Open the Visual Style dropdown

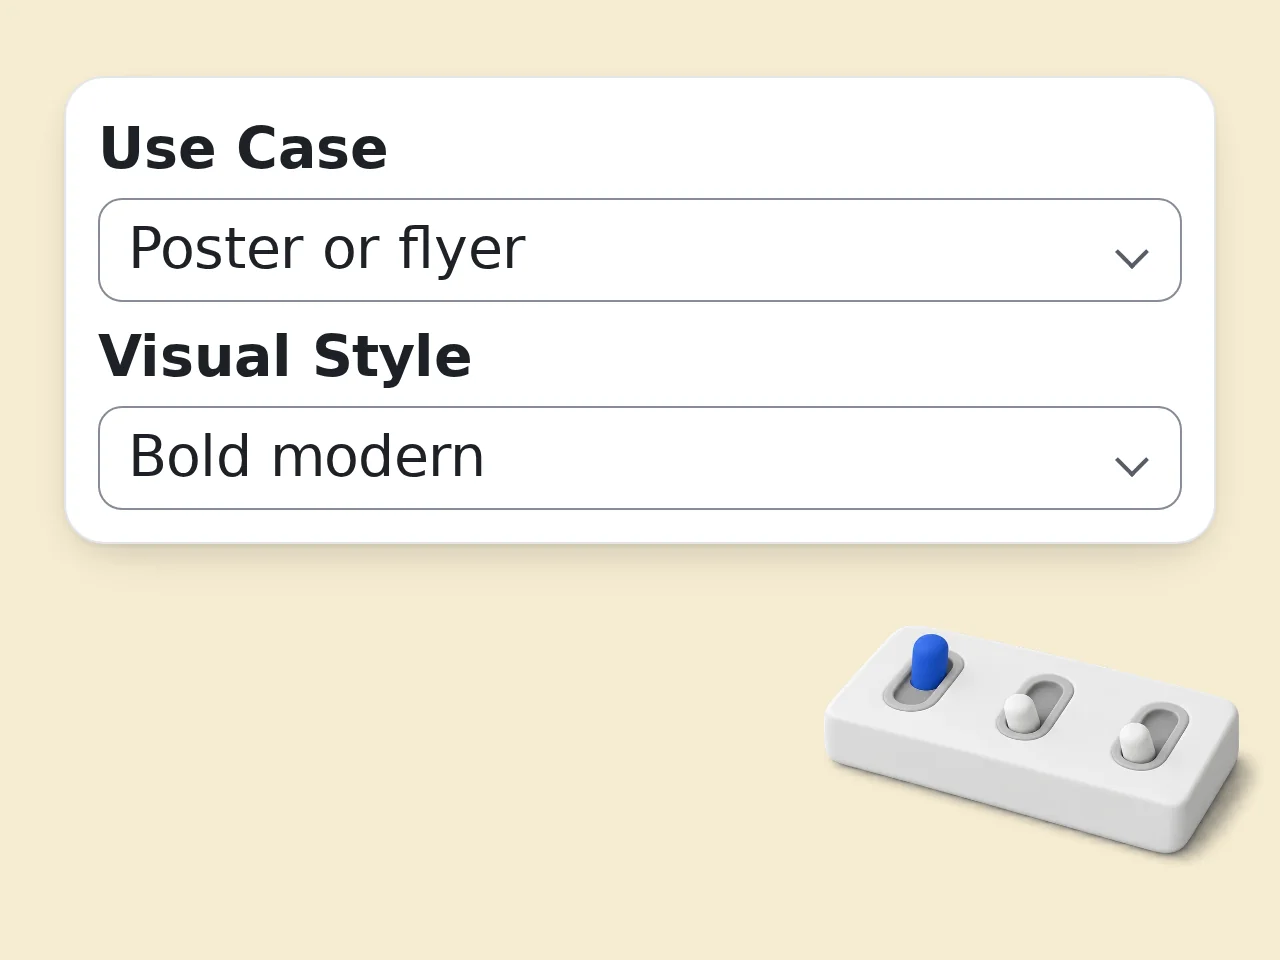coord(640,458)
